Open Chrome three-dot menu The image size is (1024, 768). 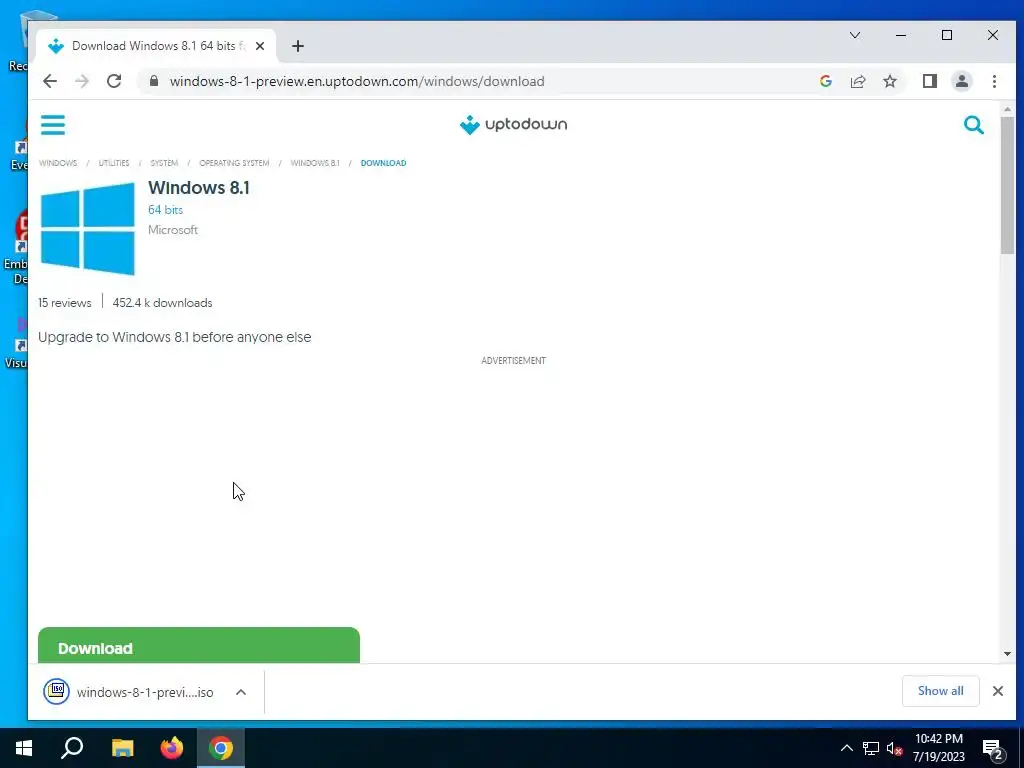[994, 81]
